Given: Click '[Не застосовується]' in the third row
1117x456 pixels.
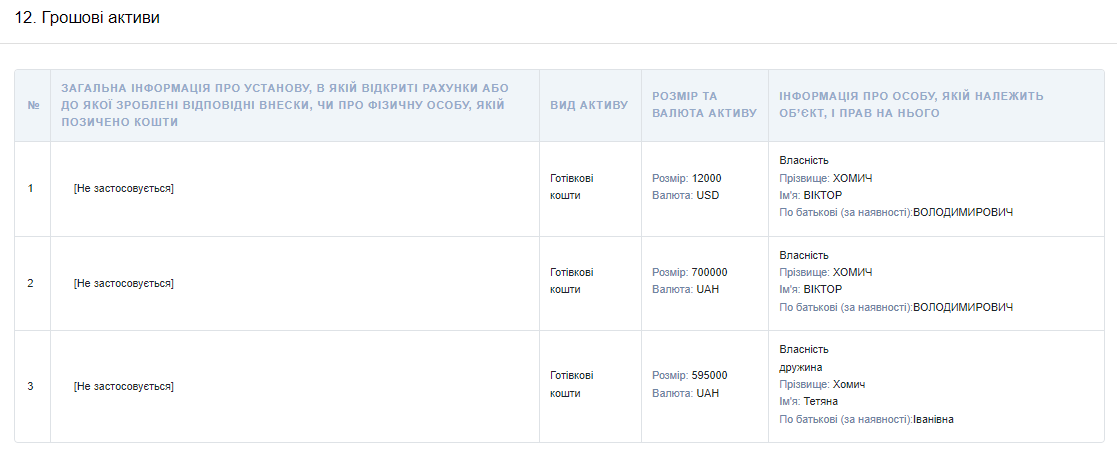Looking at the screenshot, I should pyautogui.click(x=123, y=386).
